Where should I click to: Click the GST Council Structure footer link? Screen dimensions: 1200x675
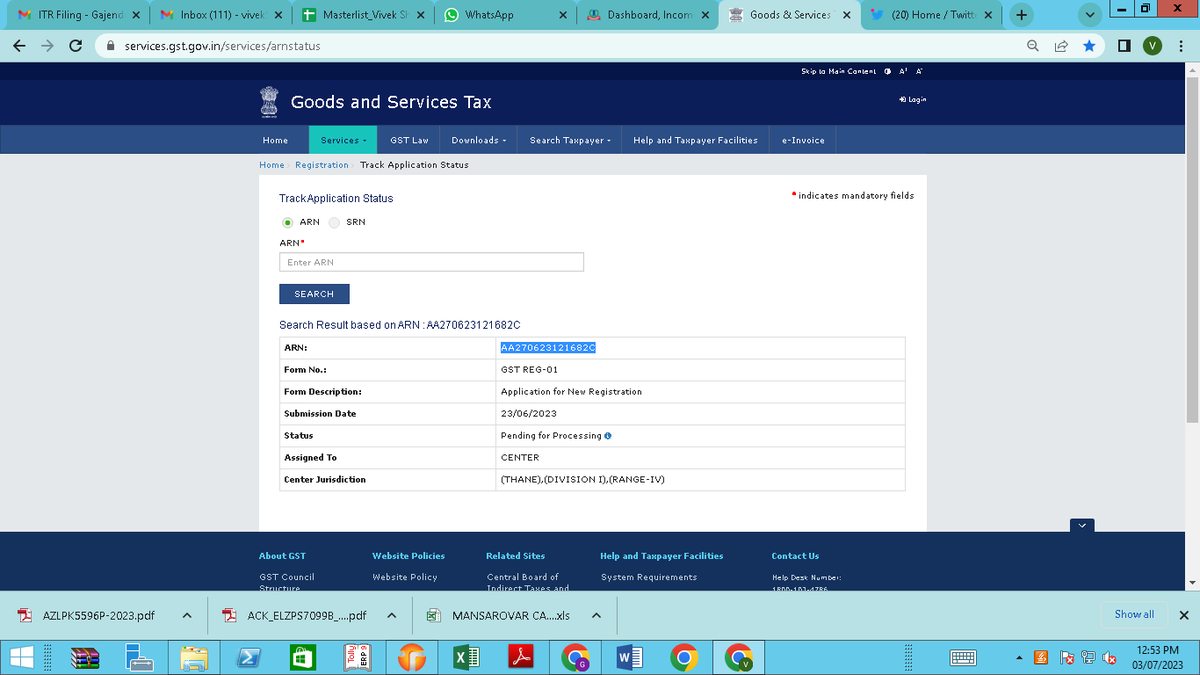286,582
